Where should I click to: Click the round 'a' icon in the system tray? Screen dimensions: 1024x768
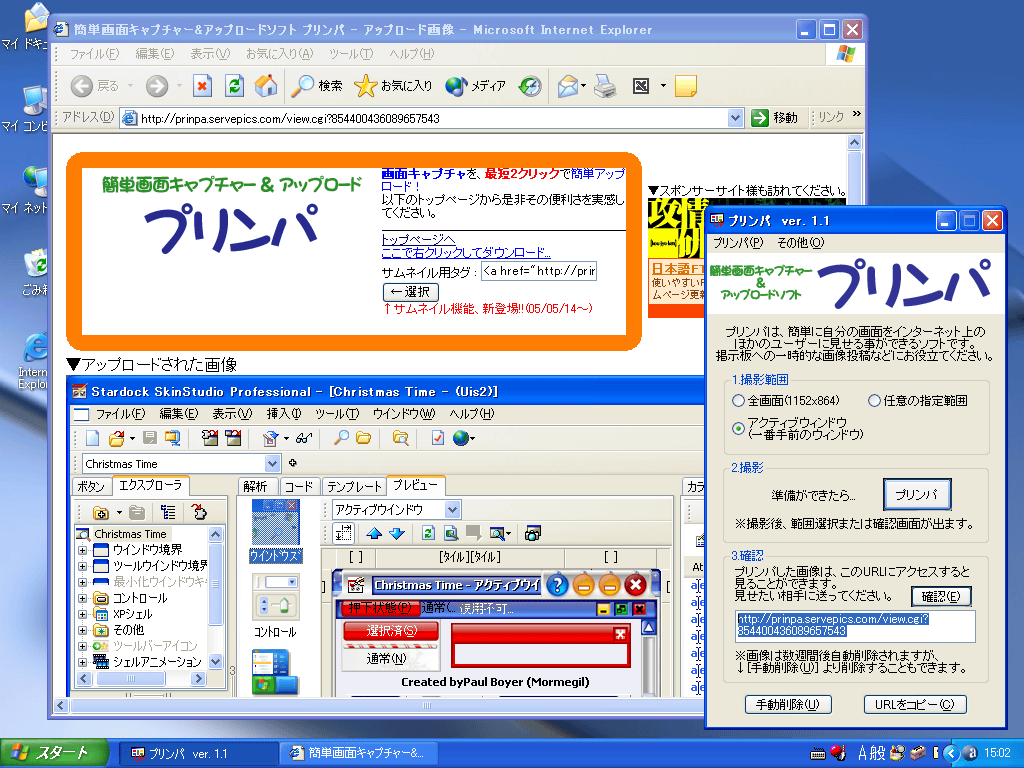pyautogui.click(x=970, y=754)
